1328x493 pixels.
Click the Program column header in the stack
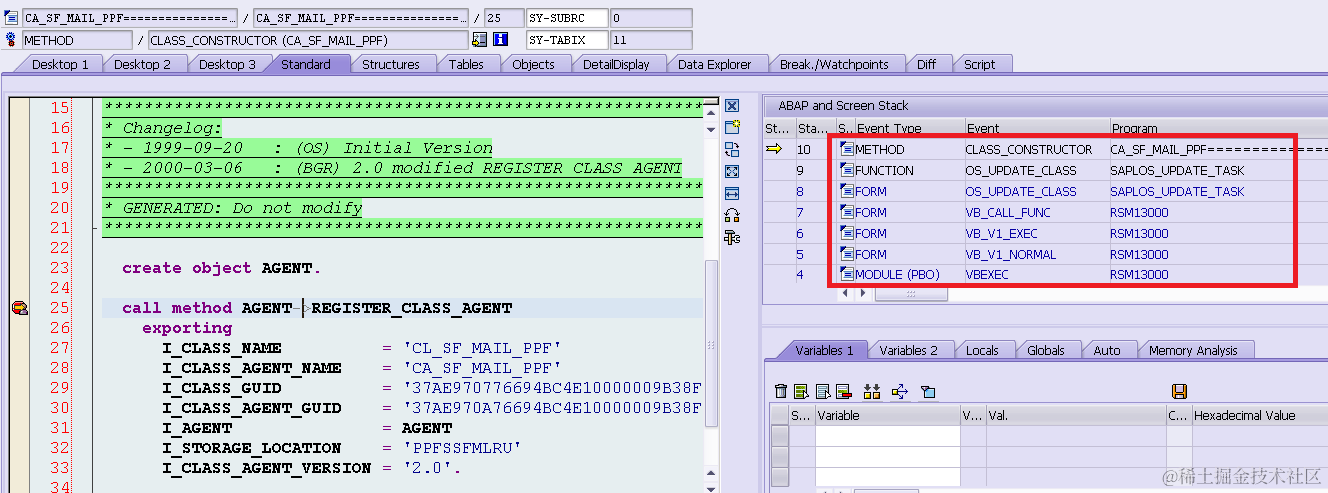point(1219,128)
